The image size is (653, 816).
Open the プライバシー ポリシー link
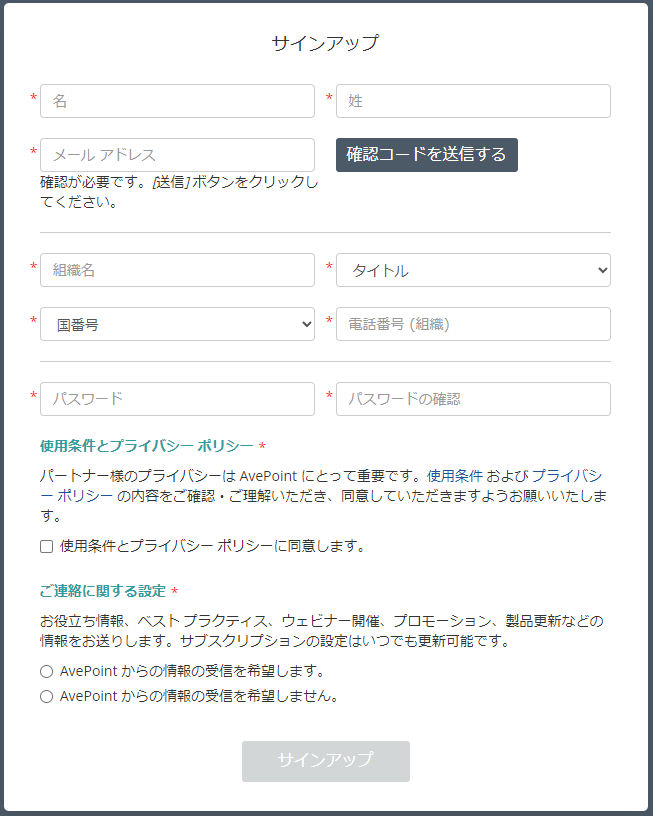[567, 476]
